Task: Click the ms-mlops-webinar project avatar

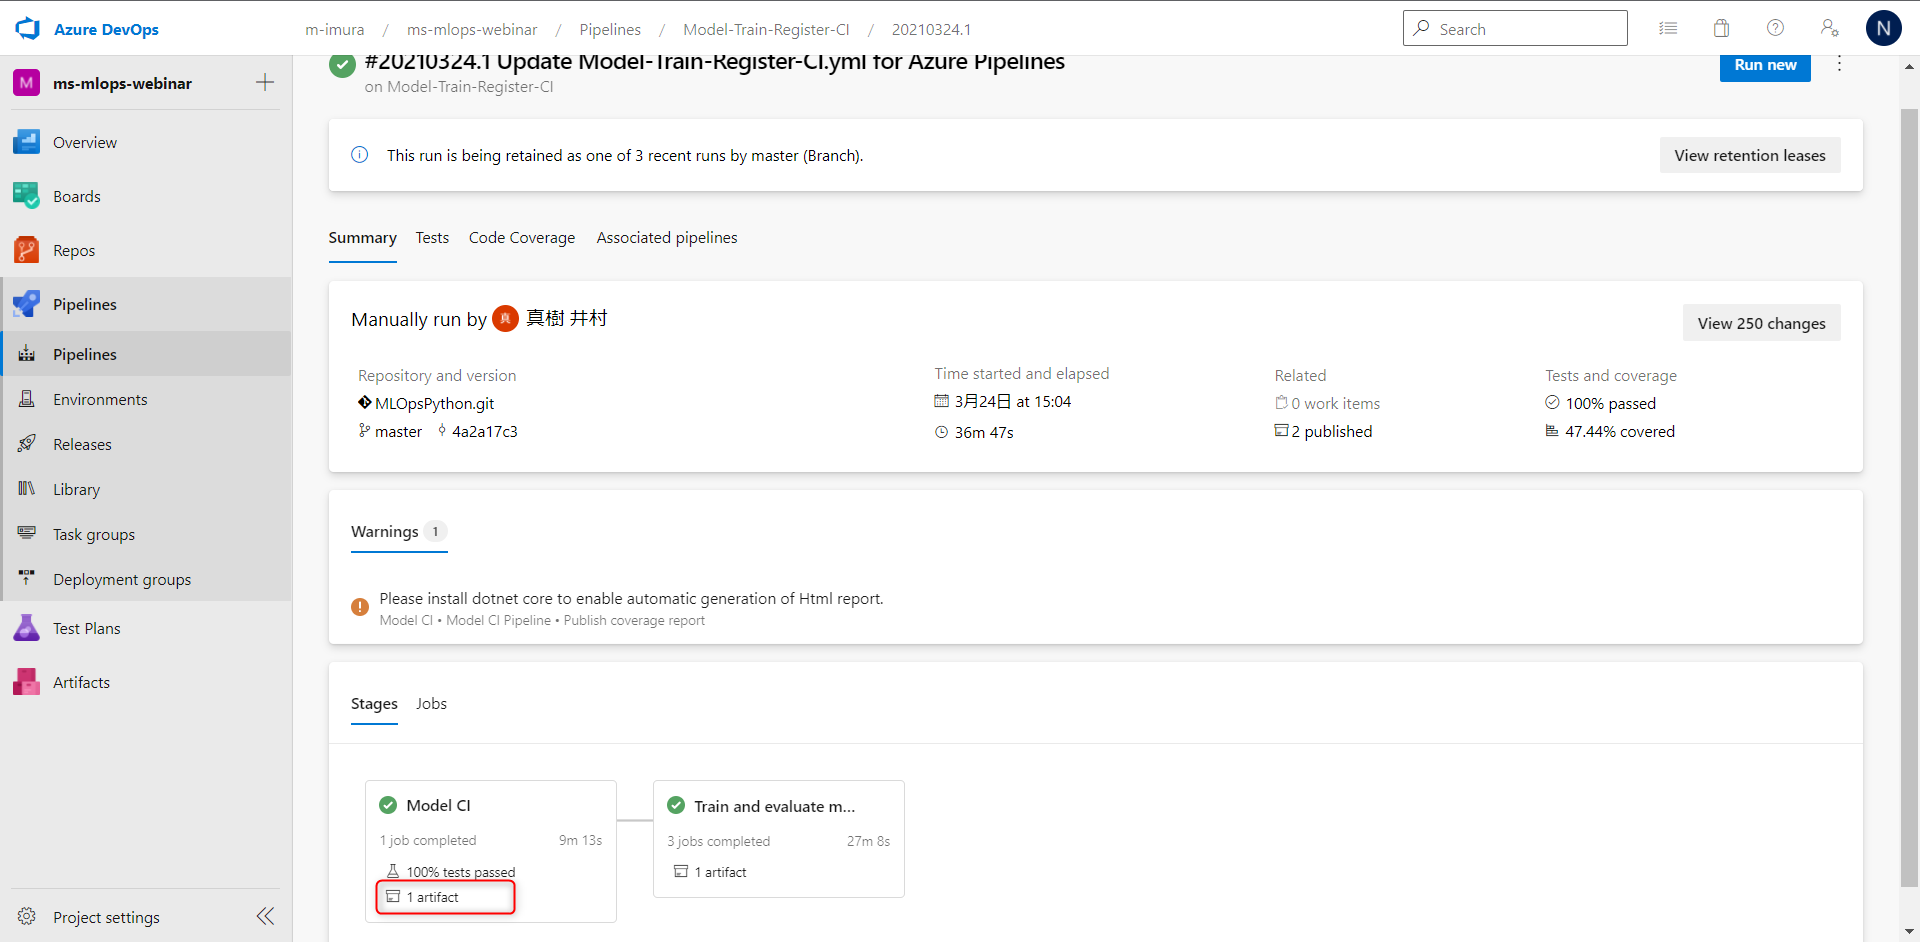Action: coord(27,83)
